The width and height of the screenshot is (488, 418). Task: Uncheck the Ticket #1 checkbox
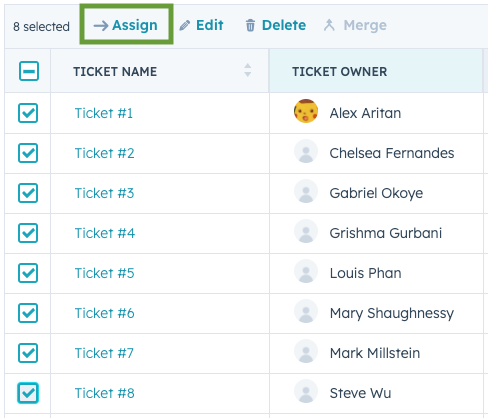28,113
